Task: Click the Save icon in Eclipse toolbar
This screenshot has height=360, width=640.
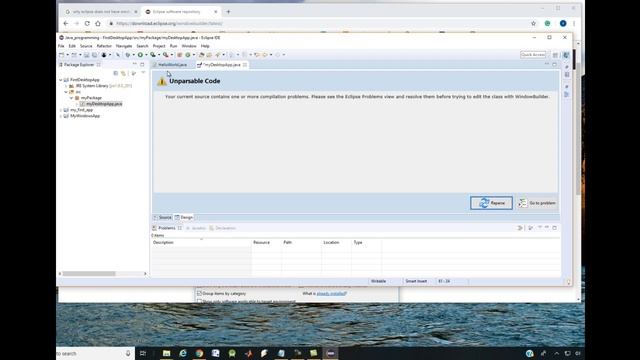Action: click(87, 55)
